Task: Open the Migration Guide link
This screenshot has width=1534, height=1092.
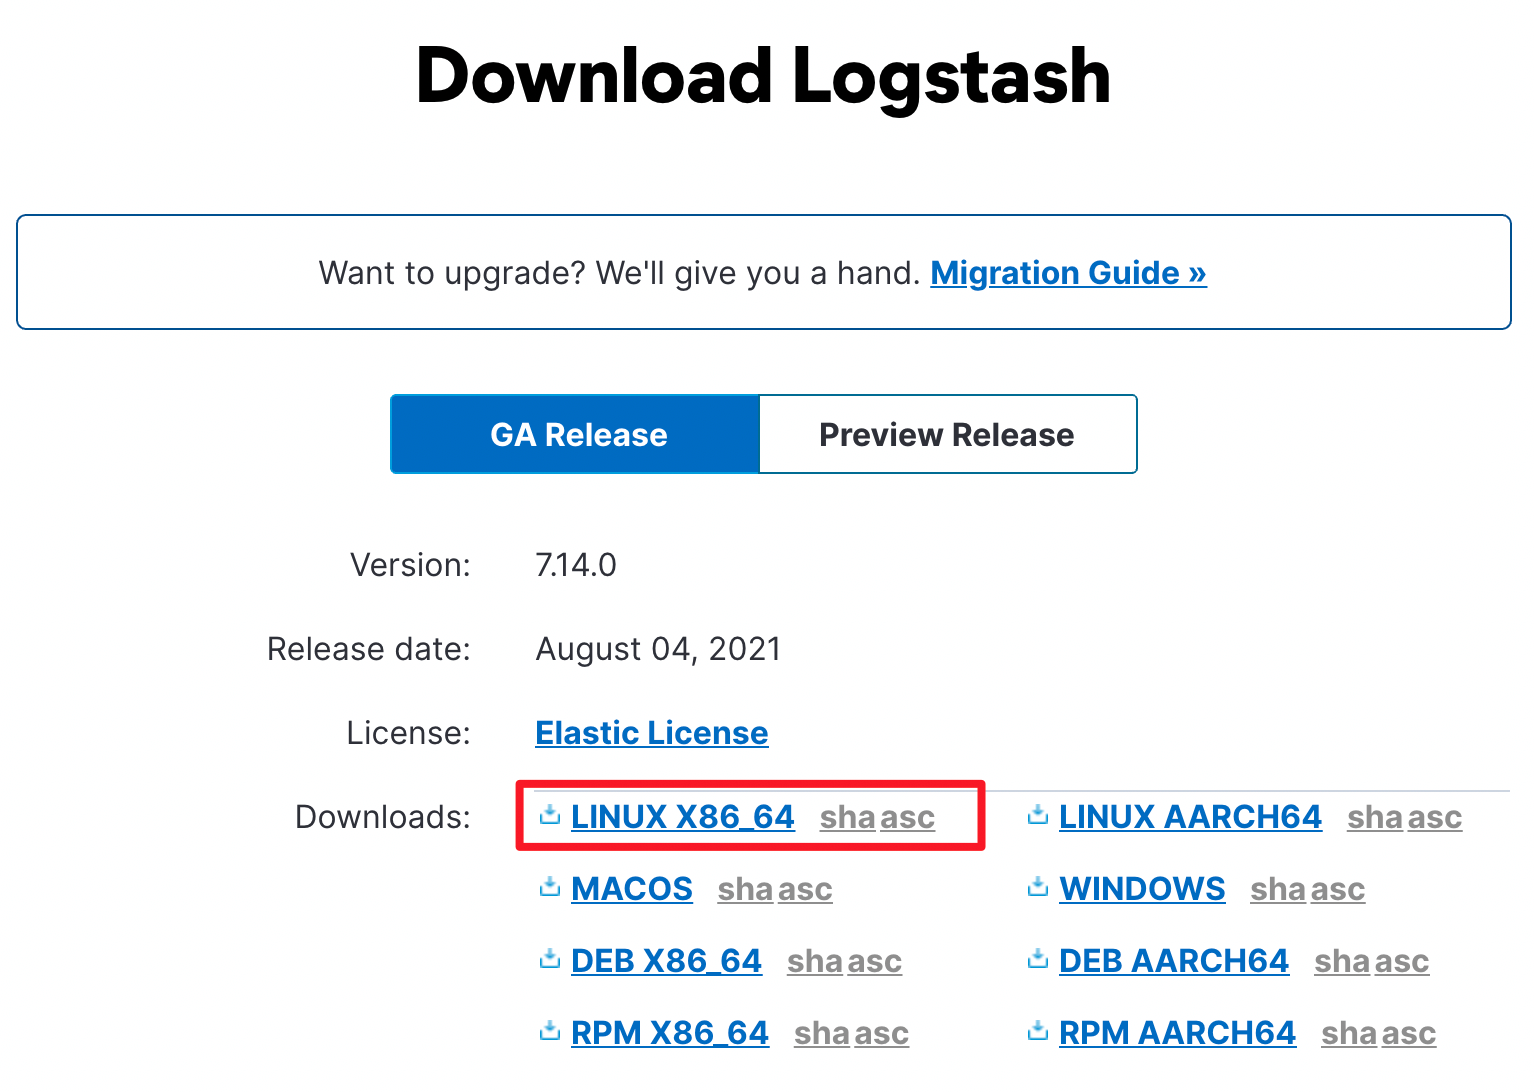Action: pyautogui.click(x=1068, y=272)
